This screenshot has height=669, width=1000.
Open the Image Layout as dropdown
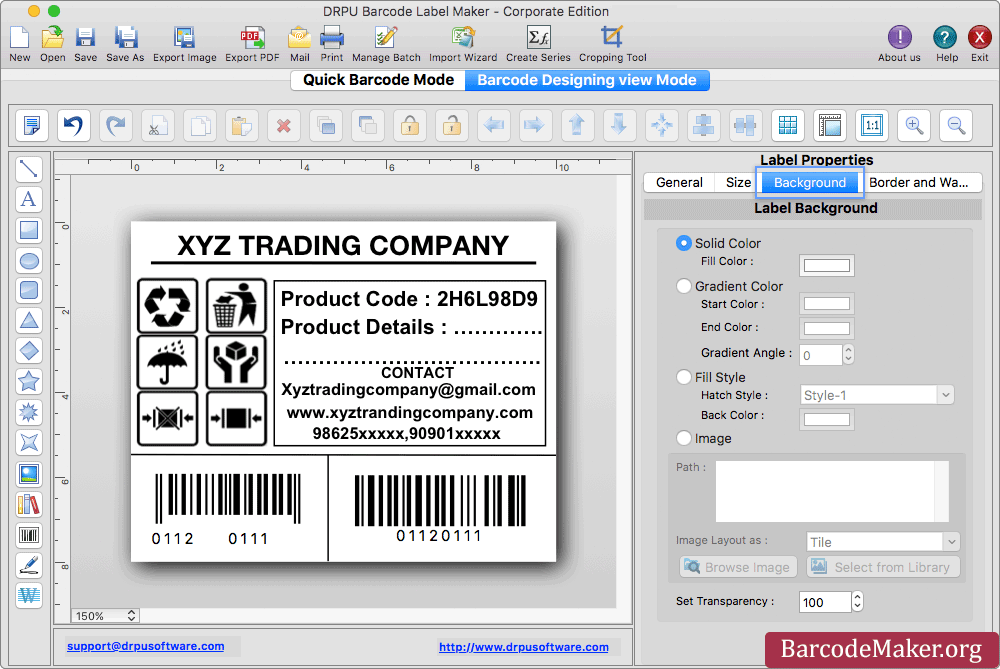tap(883, 541)
